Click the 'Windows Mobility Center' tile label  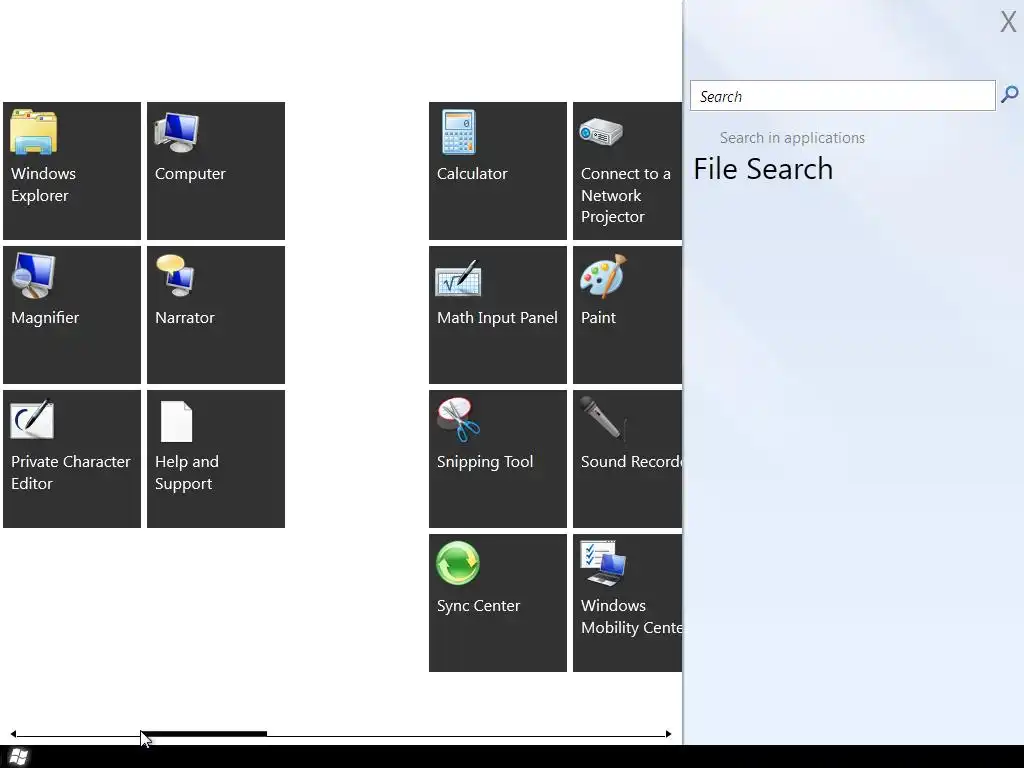pyautogui.click(x=631, y=616)
